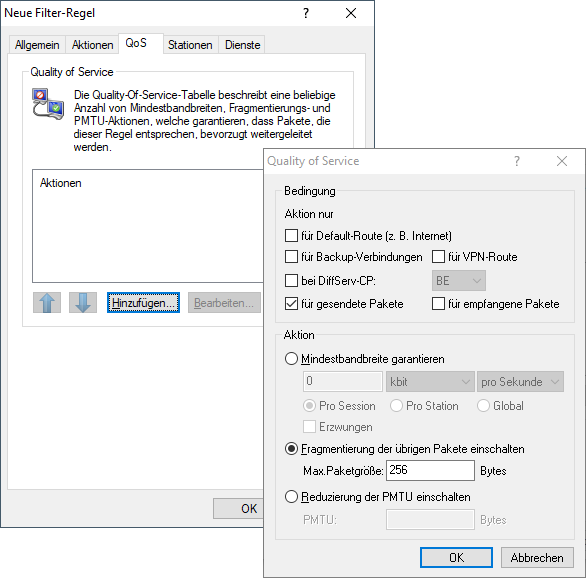Close the Quality of Service dialog
The width and height of the screenshot is (586, 578).
click(562, 161)
